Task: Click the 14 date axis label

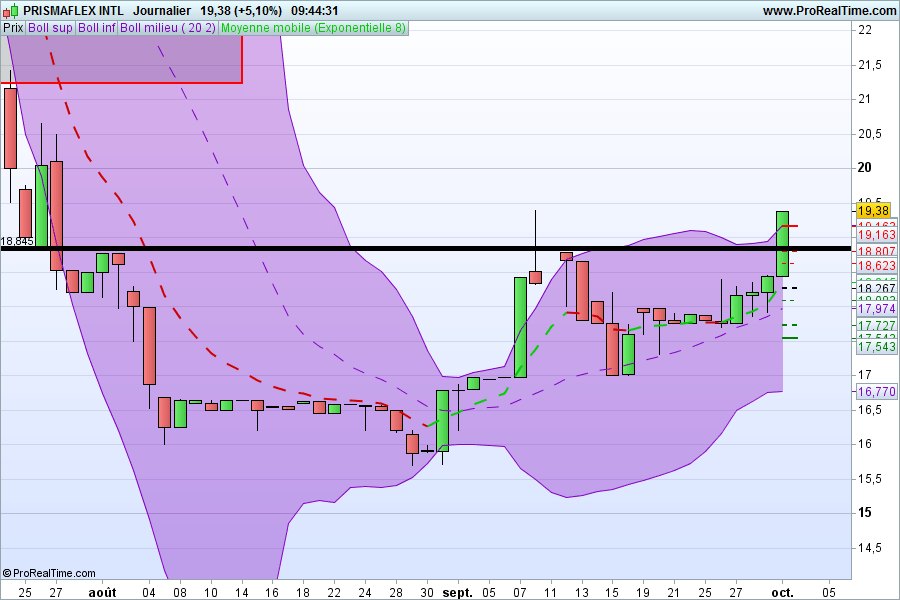Action: [242, 593]
